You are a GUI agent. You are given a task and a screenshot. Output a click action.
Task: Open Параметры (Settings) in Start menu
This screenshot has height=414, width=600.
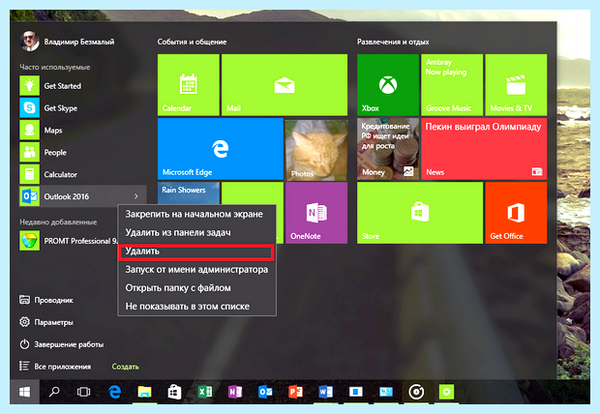click(46, 322)
